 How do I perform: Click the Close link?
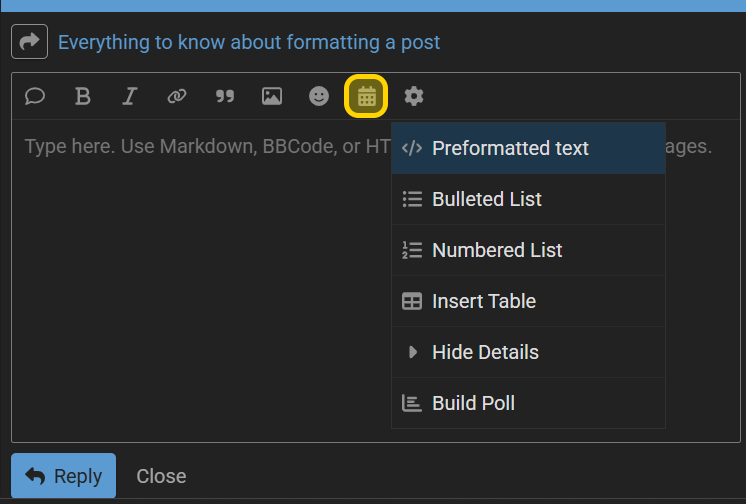point(161,476)
